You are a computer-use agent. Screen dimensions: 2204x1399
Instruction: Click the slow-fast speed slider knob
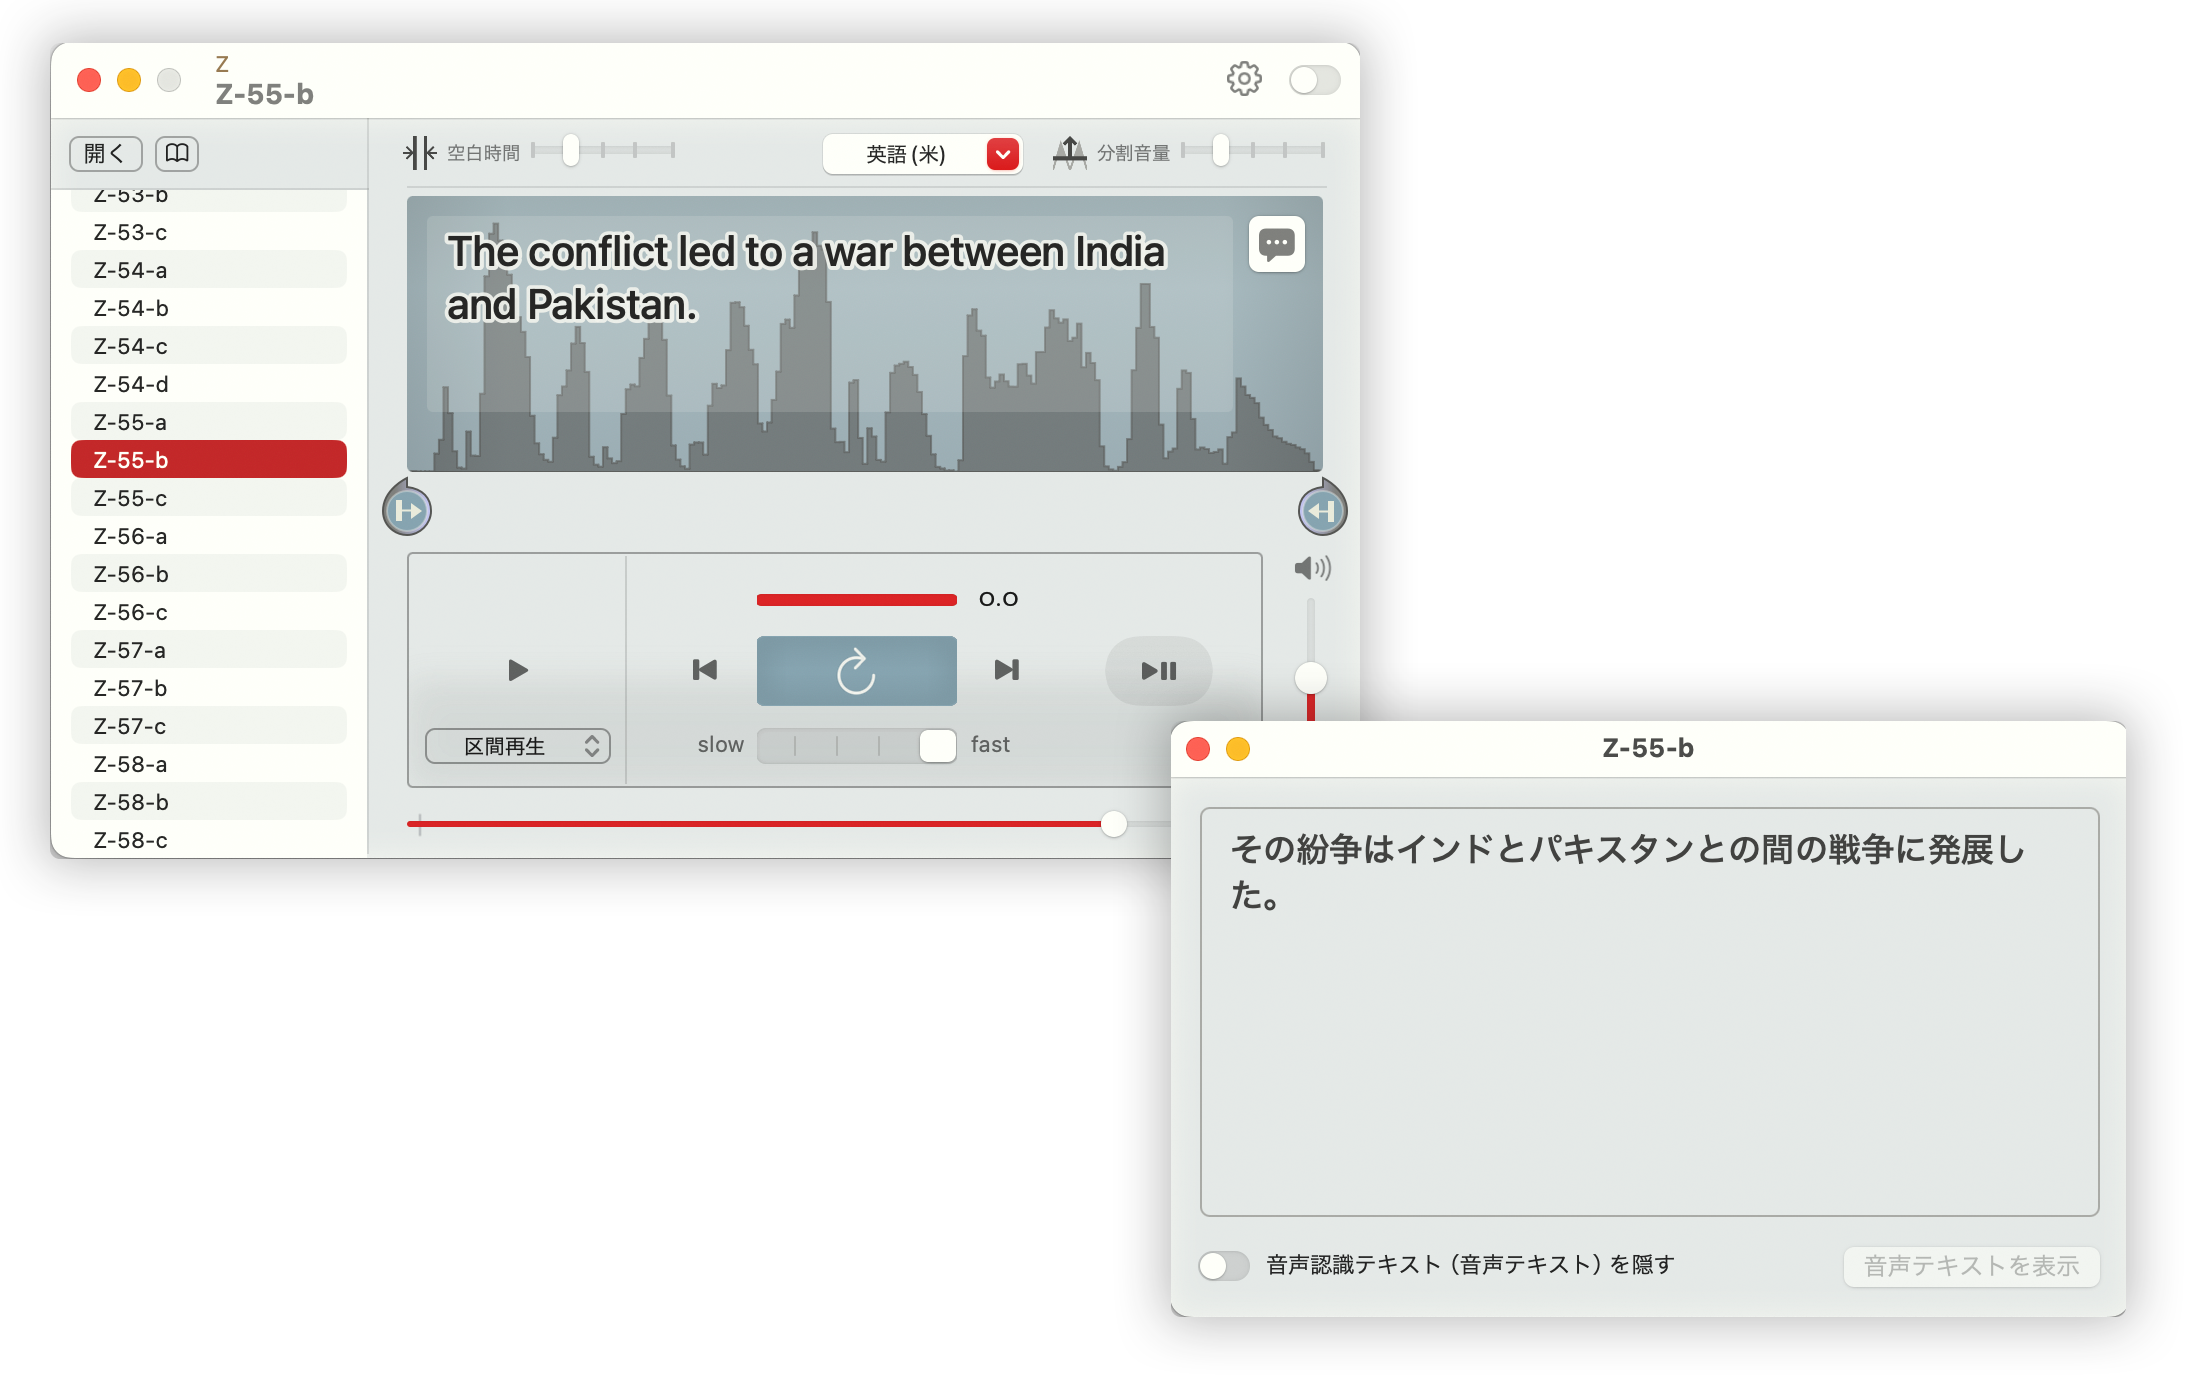[x=938, y=745]
